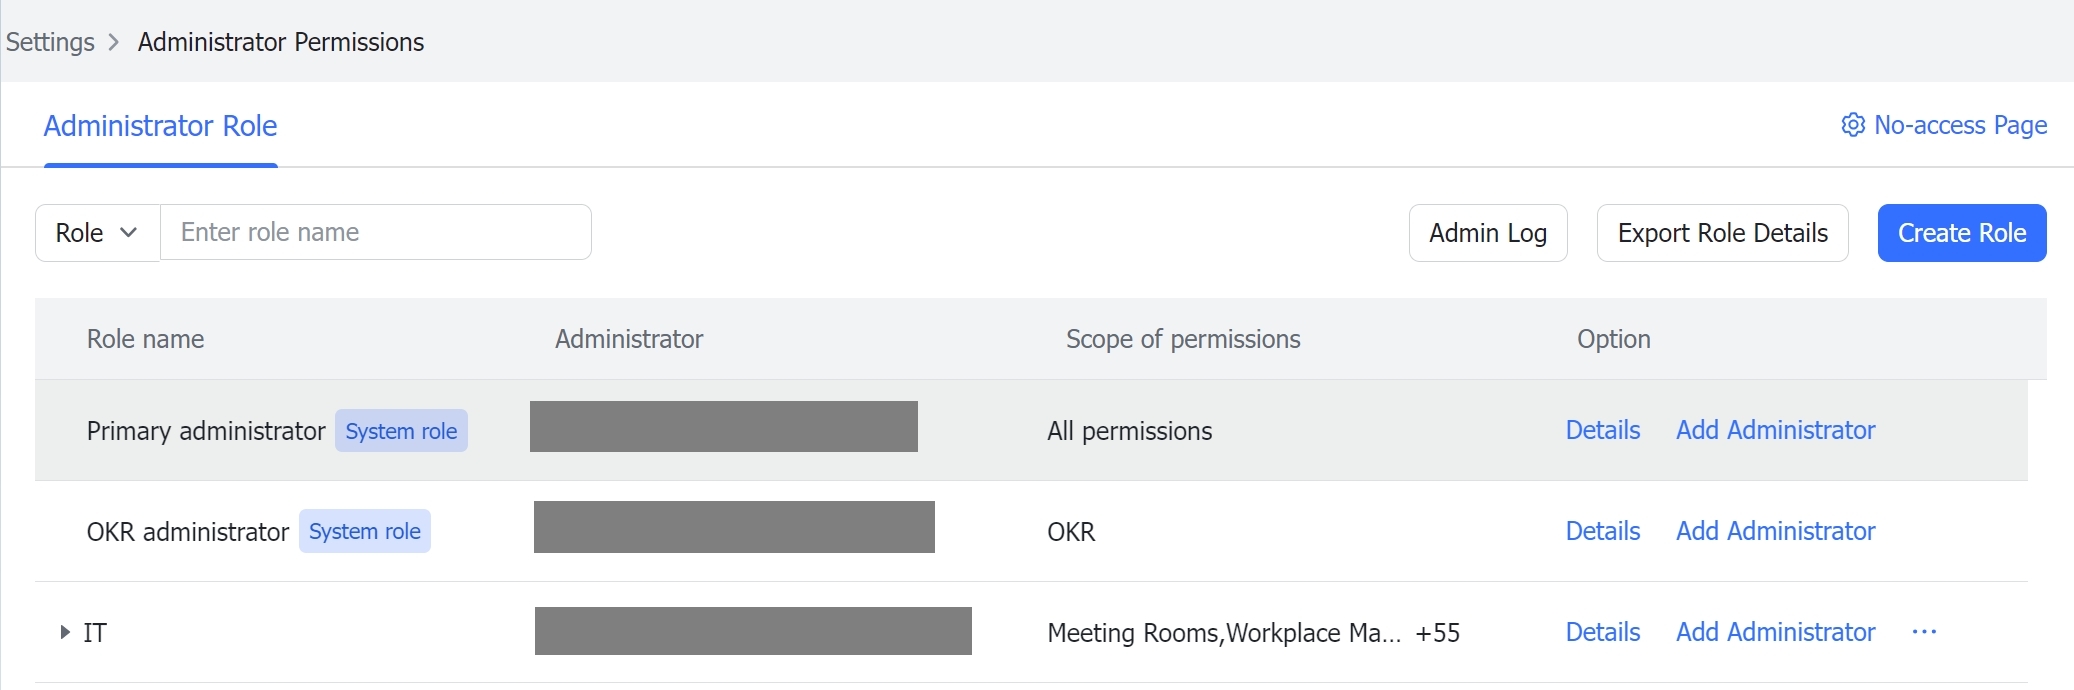View Details of IT role
The width and height of the screenshot is (2074, 690).
[x=1603, y=632]
